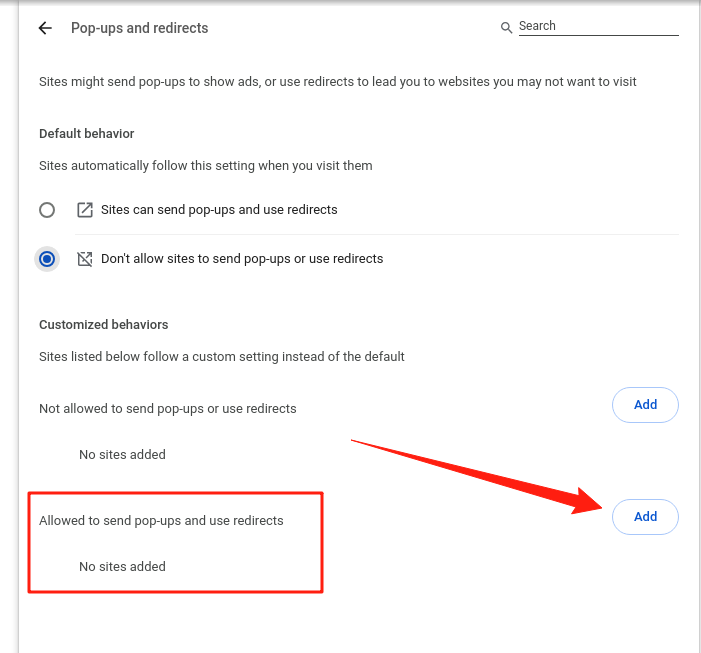This screenshot has width=701, height=653.
Task: Go back using the left arrow icon
Action: (x=45, y=28)
